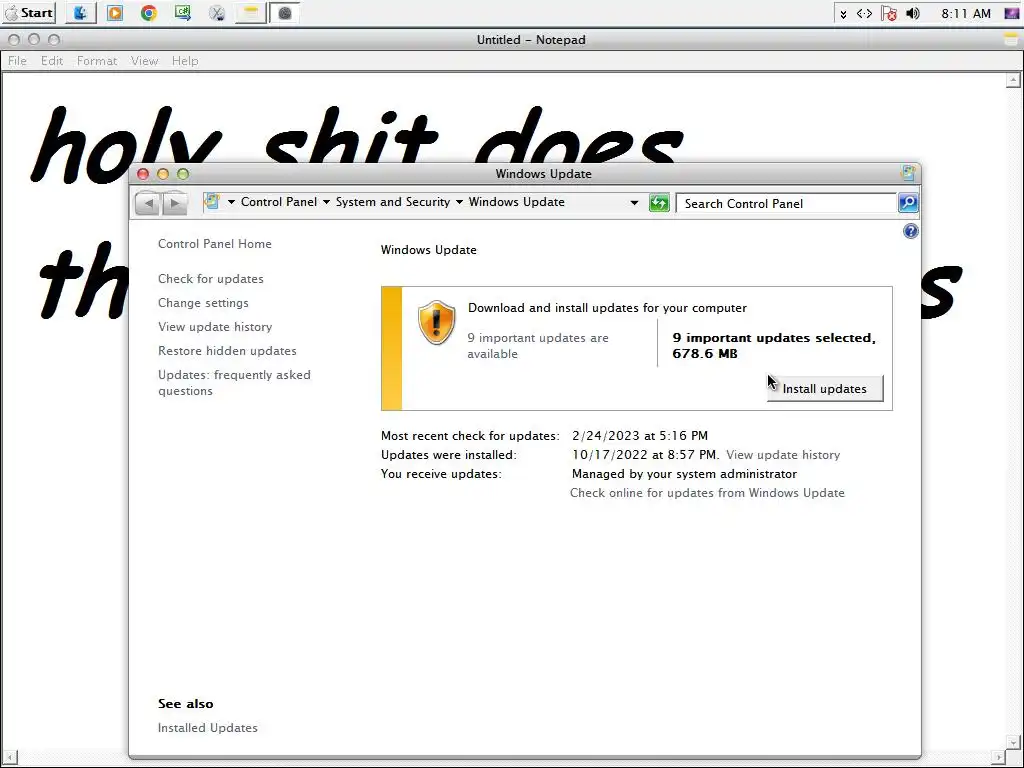Viewport: 1024px width, 768px height.
Task: Open 9 important updates are available link
Action: pyautogui.click(x=537, y=345)
